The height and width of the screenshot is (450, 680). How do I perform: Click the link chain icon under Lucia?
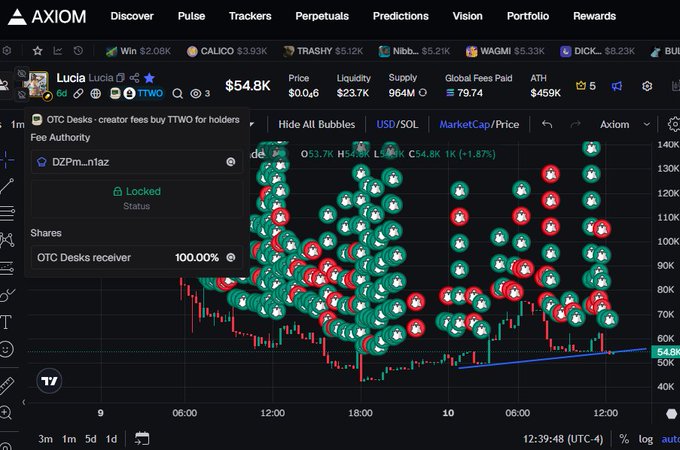point(78,93)
